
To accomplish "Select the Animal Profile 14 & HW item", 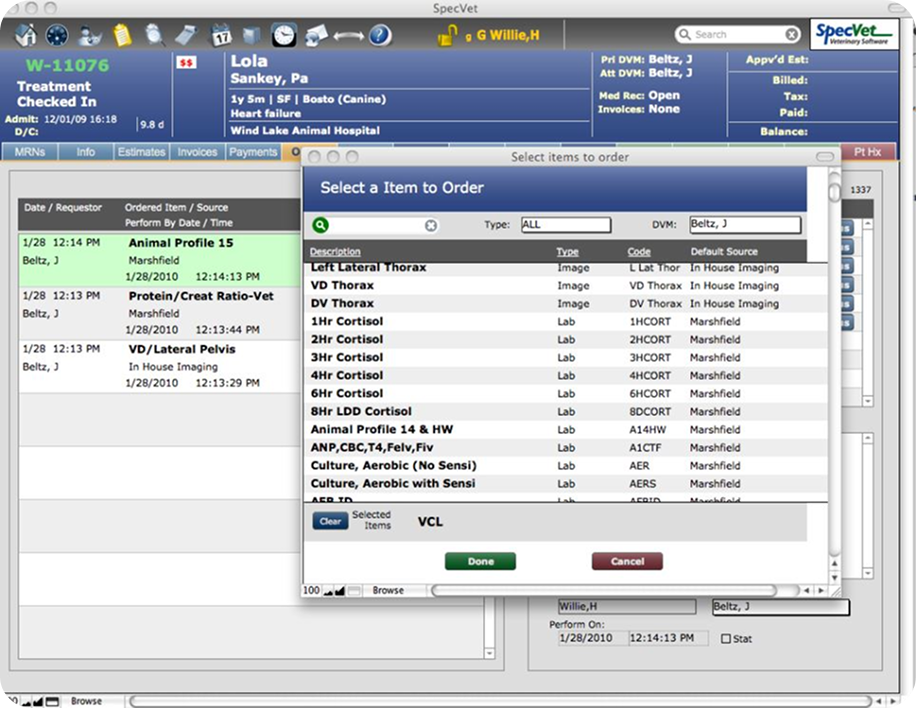I will (565, 430).
